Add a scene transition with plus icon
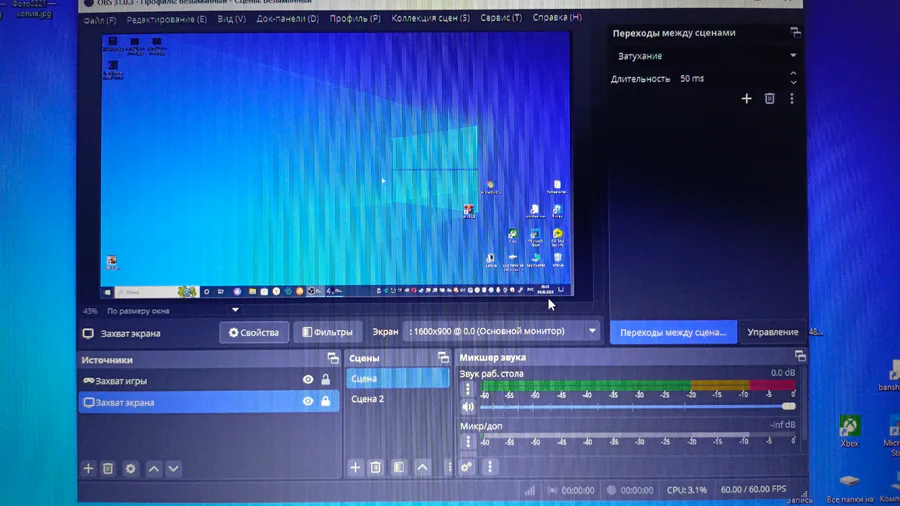Image resolution: width=900 pixels, height=506 pixels. tap(746, 99)
